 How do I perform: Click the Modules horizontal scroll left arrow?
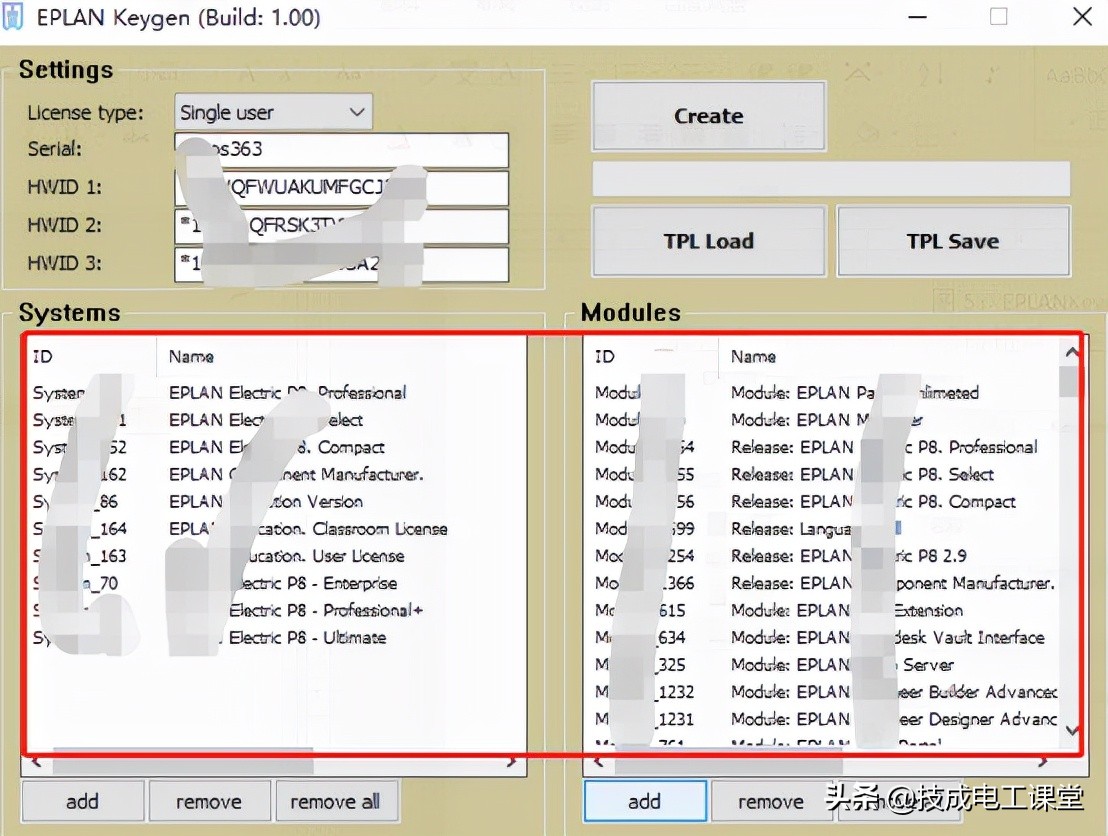[x=599, y=763]
